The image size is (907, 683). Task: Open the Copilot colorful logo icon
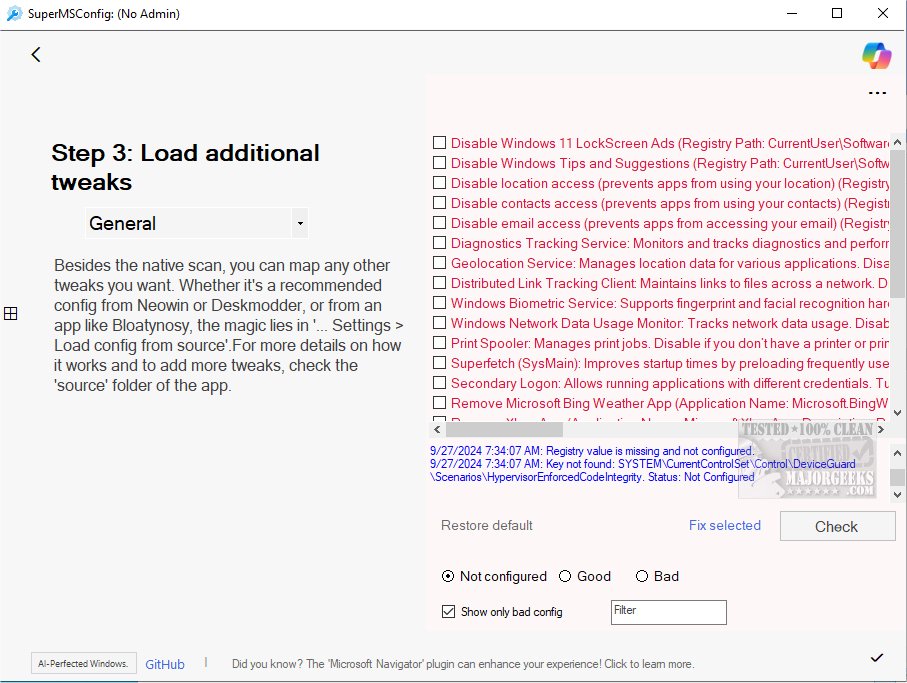click(876, 56)
